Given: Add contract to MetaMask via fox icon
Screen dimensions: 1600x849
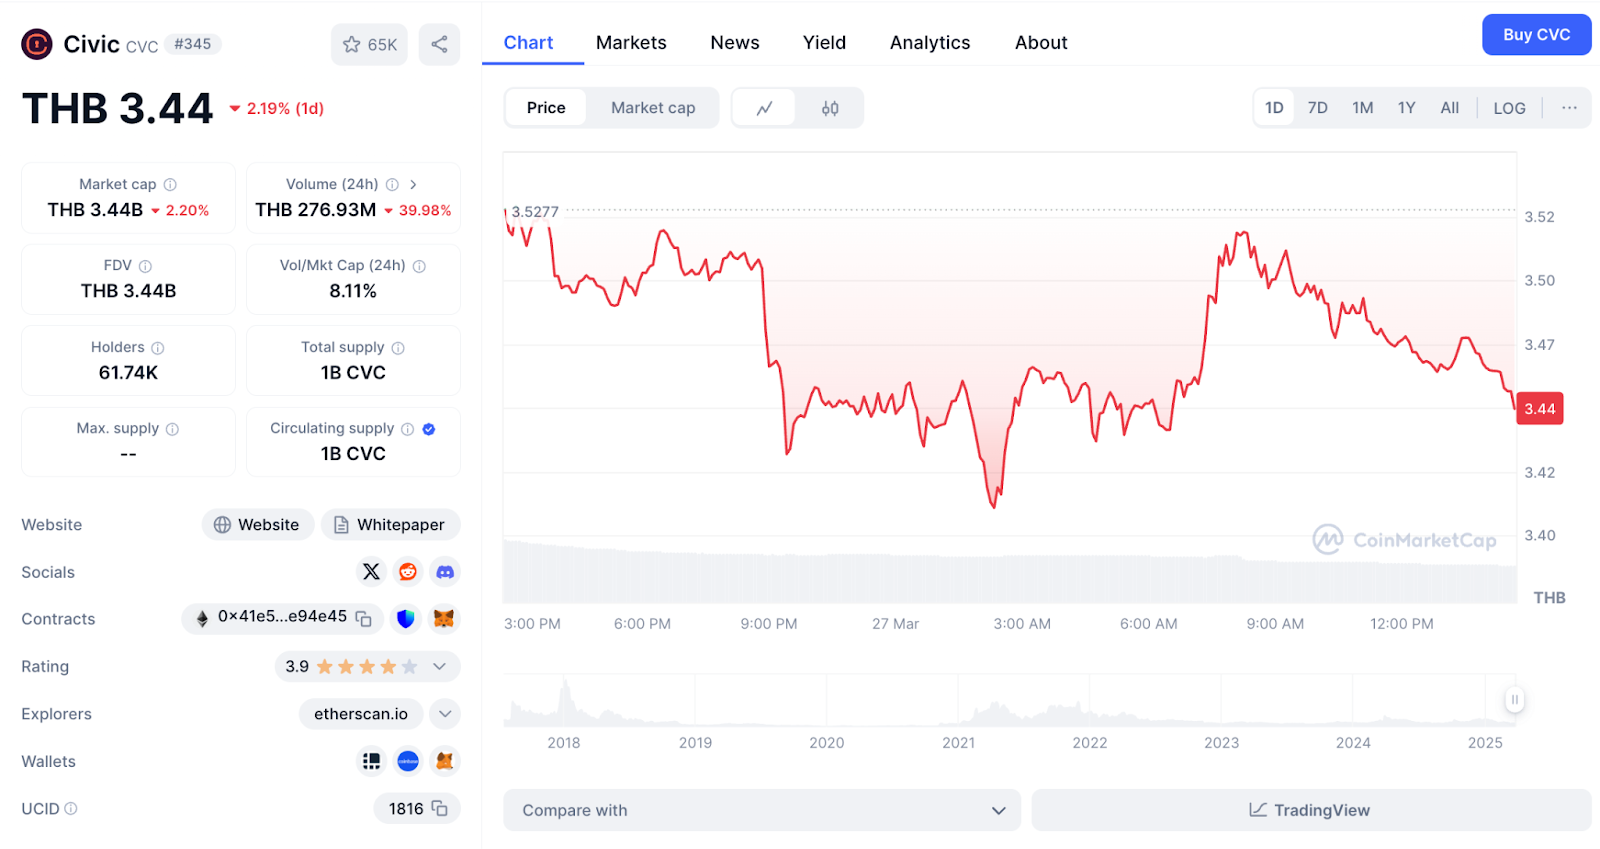Looking at the screenshot, I should pos(444,619).
